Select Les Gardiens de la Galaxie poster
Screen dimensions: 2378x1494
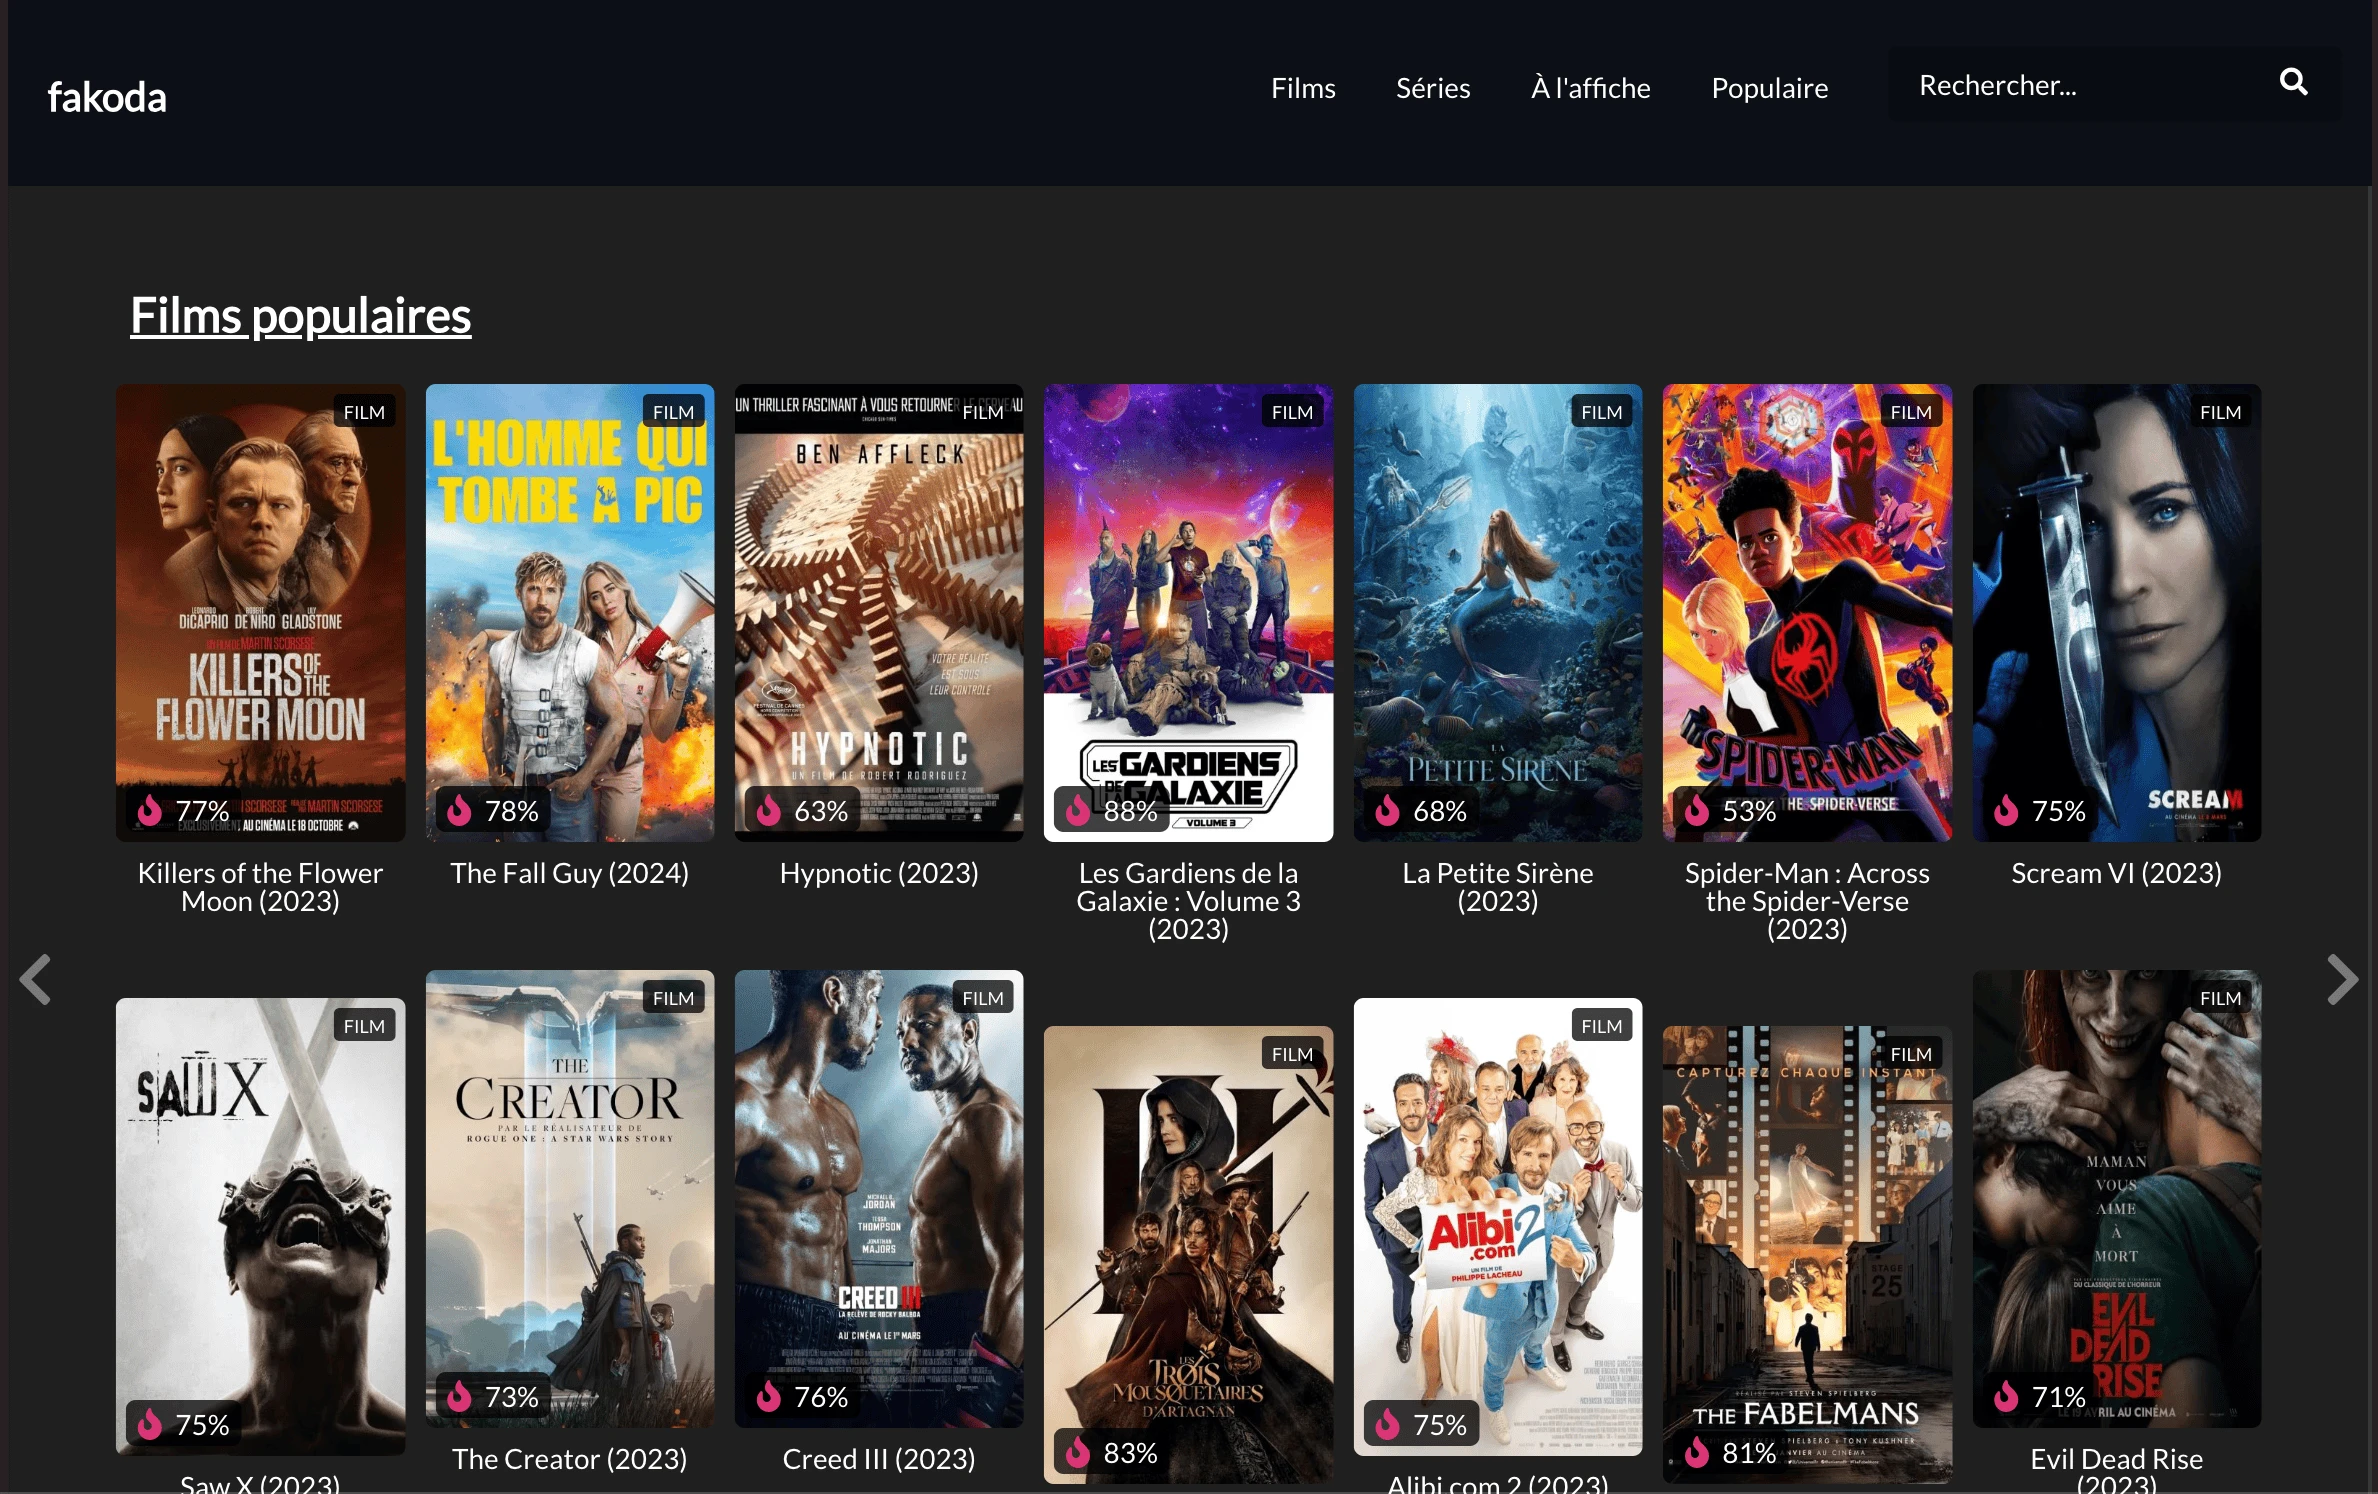coord(1188,612)
